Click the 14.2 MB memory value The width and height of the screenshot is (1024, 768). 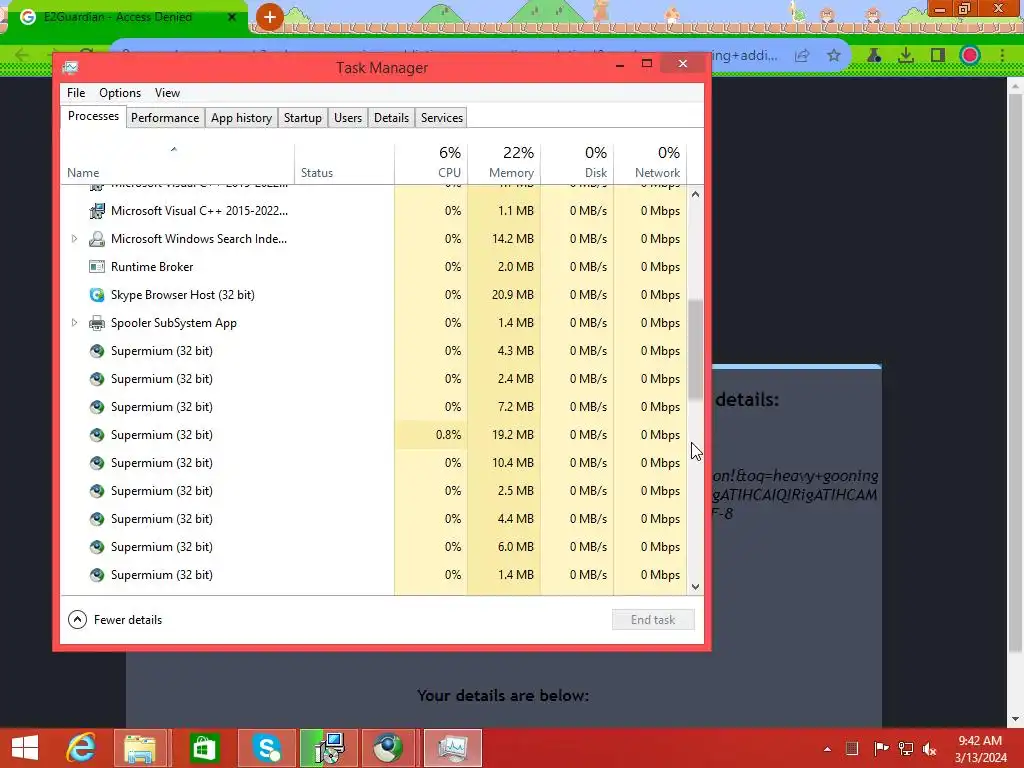(x=512, y=239)
